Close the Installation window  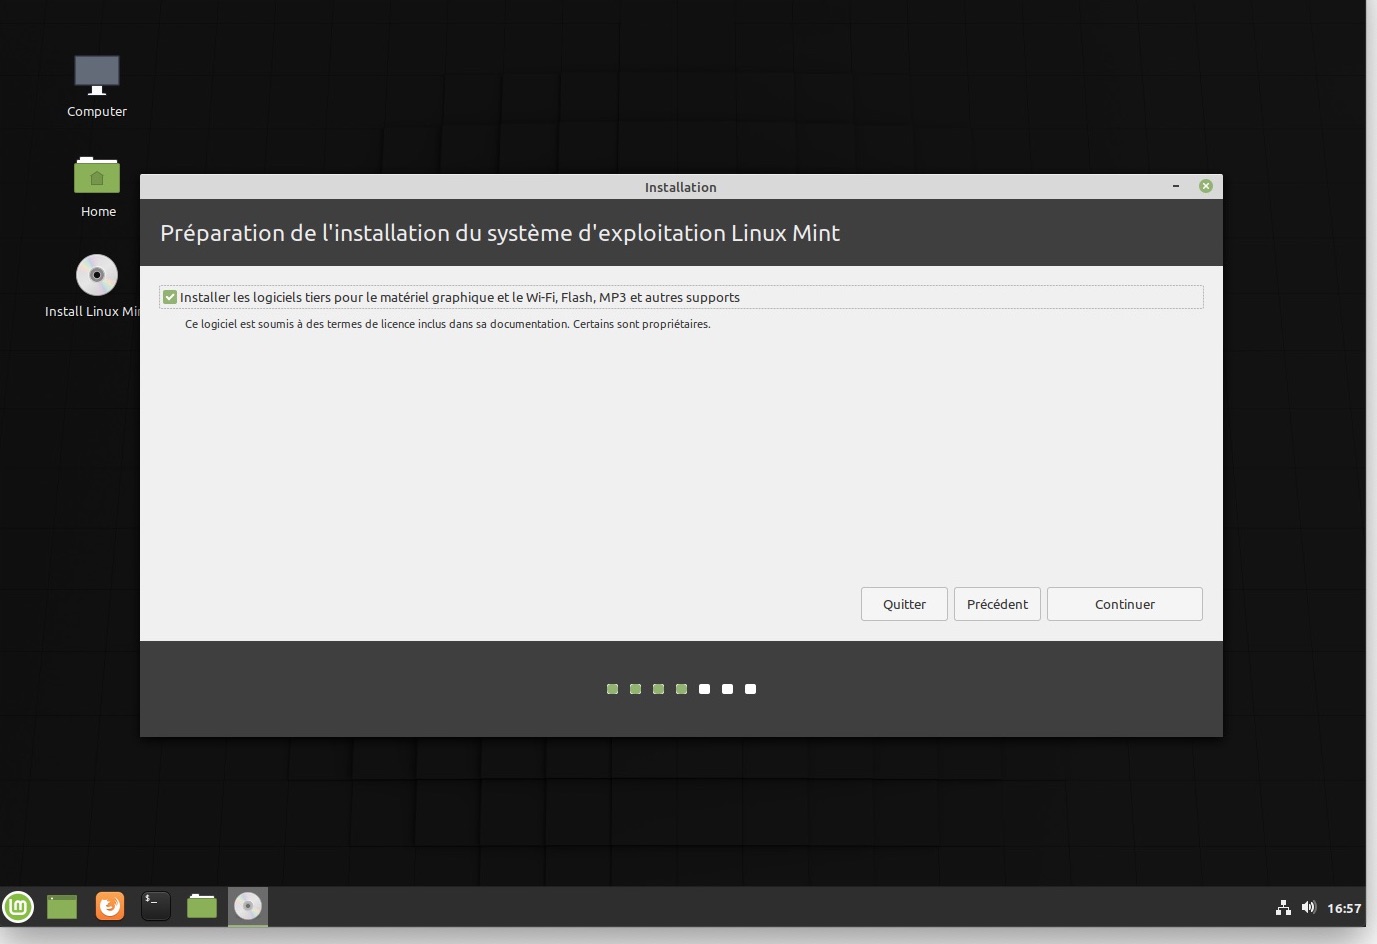(x=1206, y=186)
